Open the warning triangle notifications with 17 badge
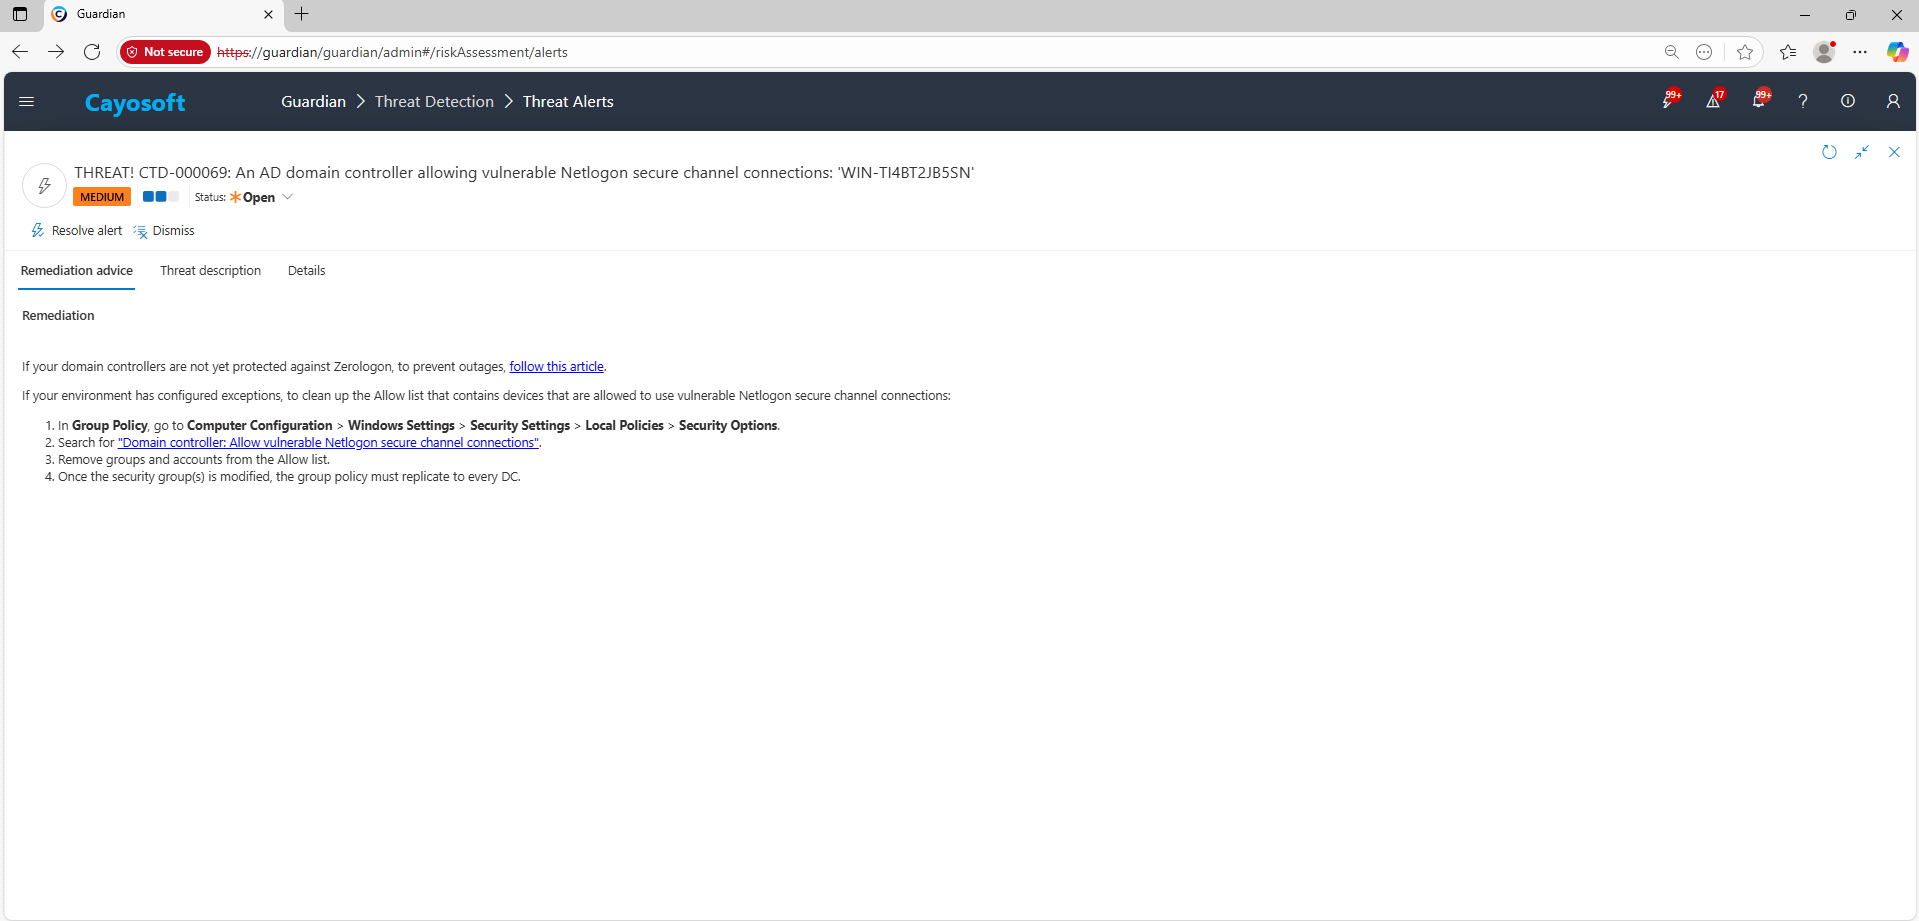The image size is (1919, 921). click(x=1713, y=101)
